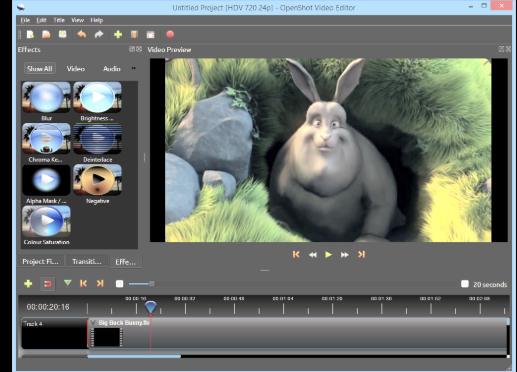Toggle the timeline snapping magnet
Viewport: 517px width, 372px height.
(x=48, y=284)
